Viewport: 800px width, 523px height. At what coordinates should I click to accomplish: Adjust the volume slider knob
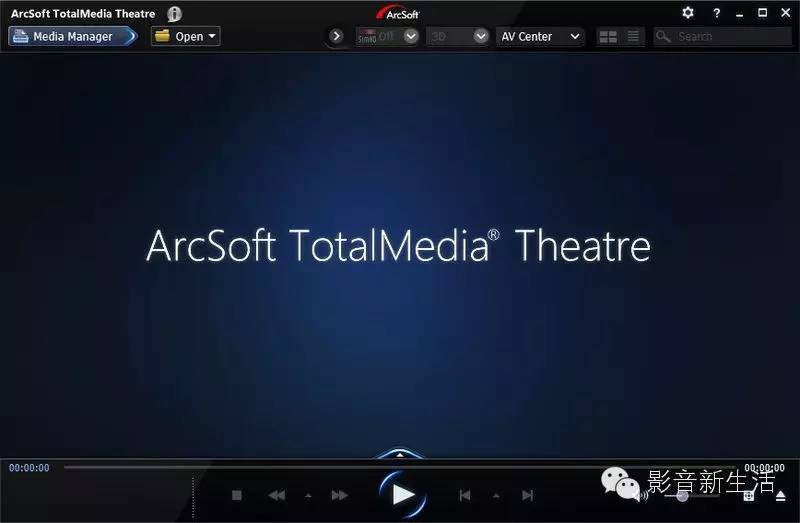pos(682,496)
